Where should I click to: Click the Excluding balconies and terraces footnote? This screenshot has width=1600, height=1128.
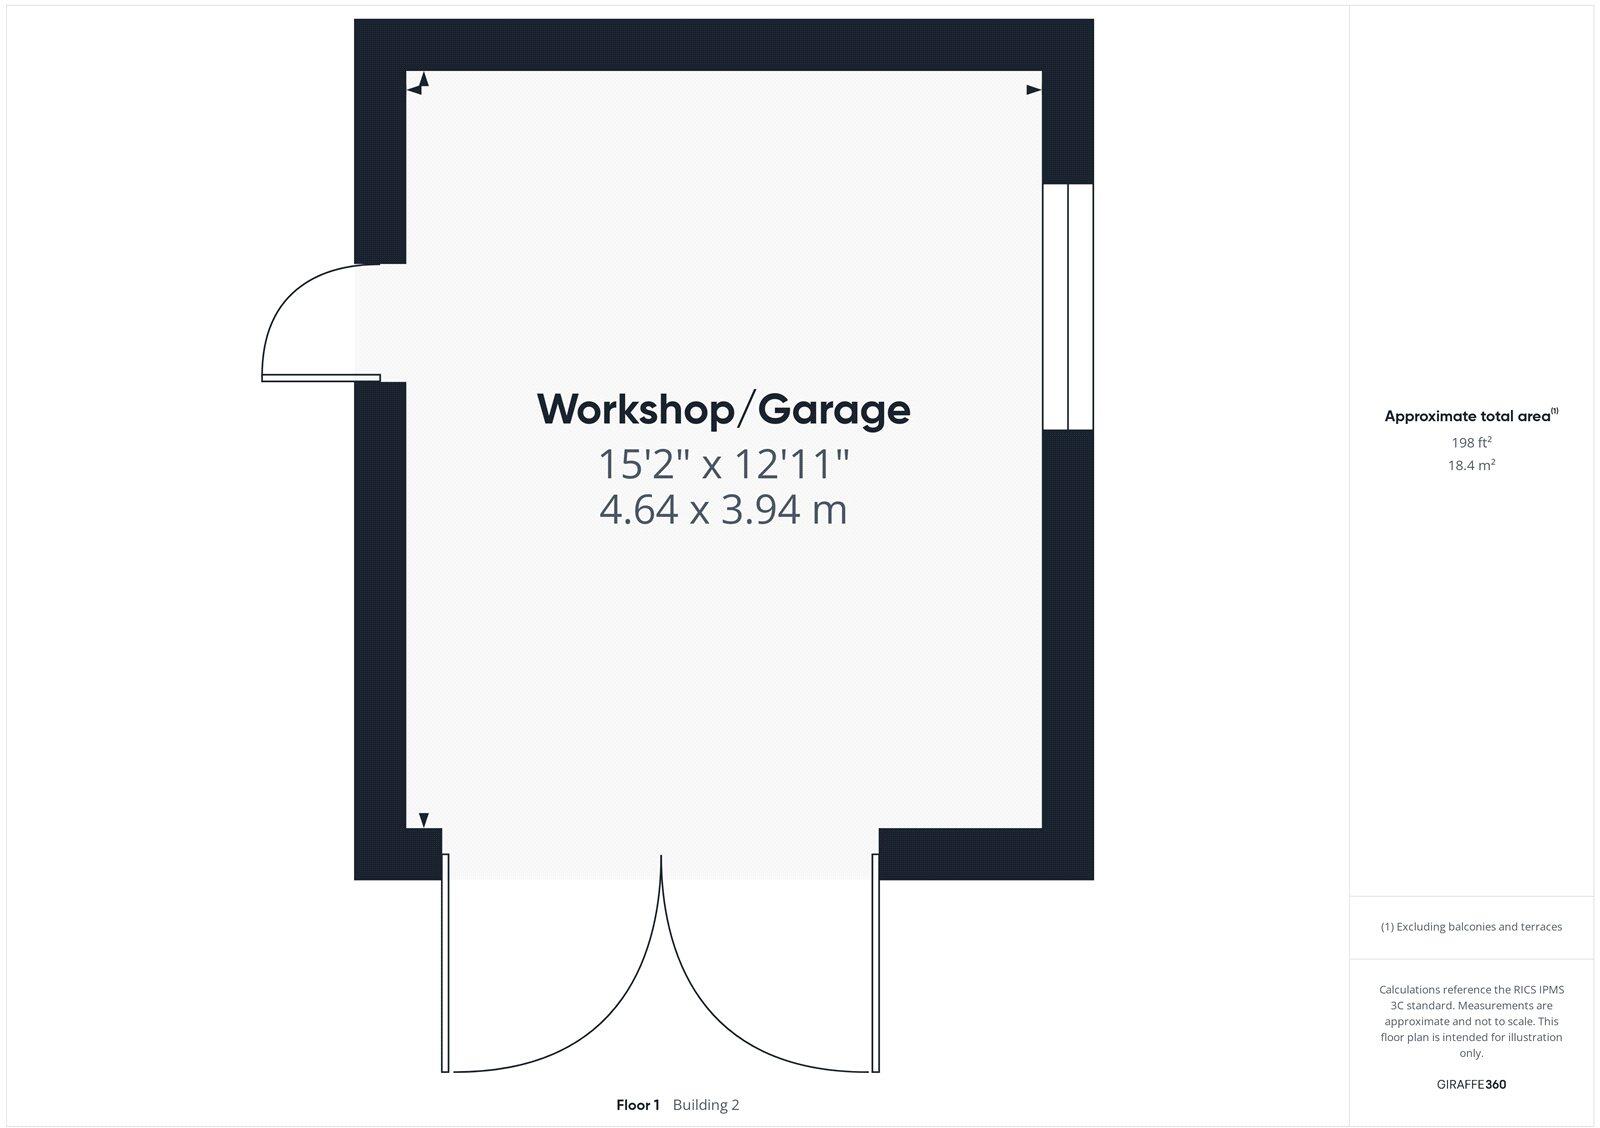point(1471,927)
